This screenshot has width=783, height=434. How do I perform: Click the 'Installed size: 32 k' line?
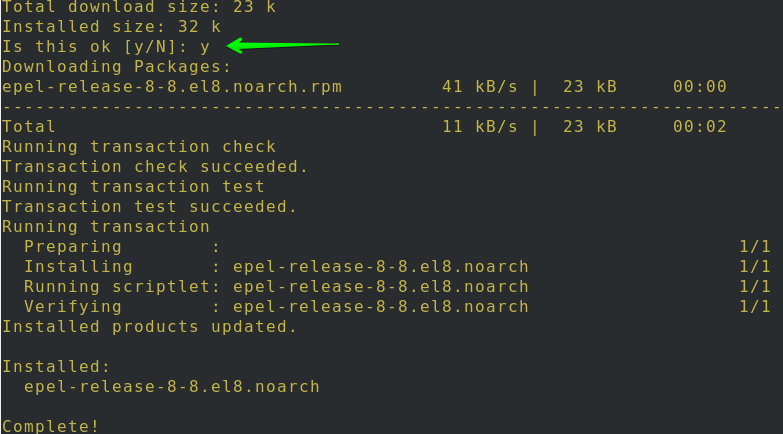(111, 27)
